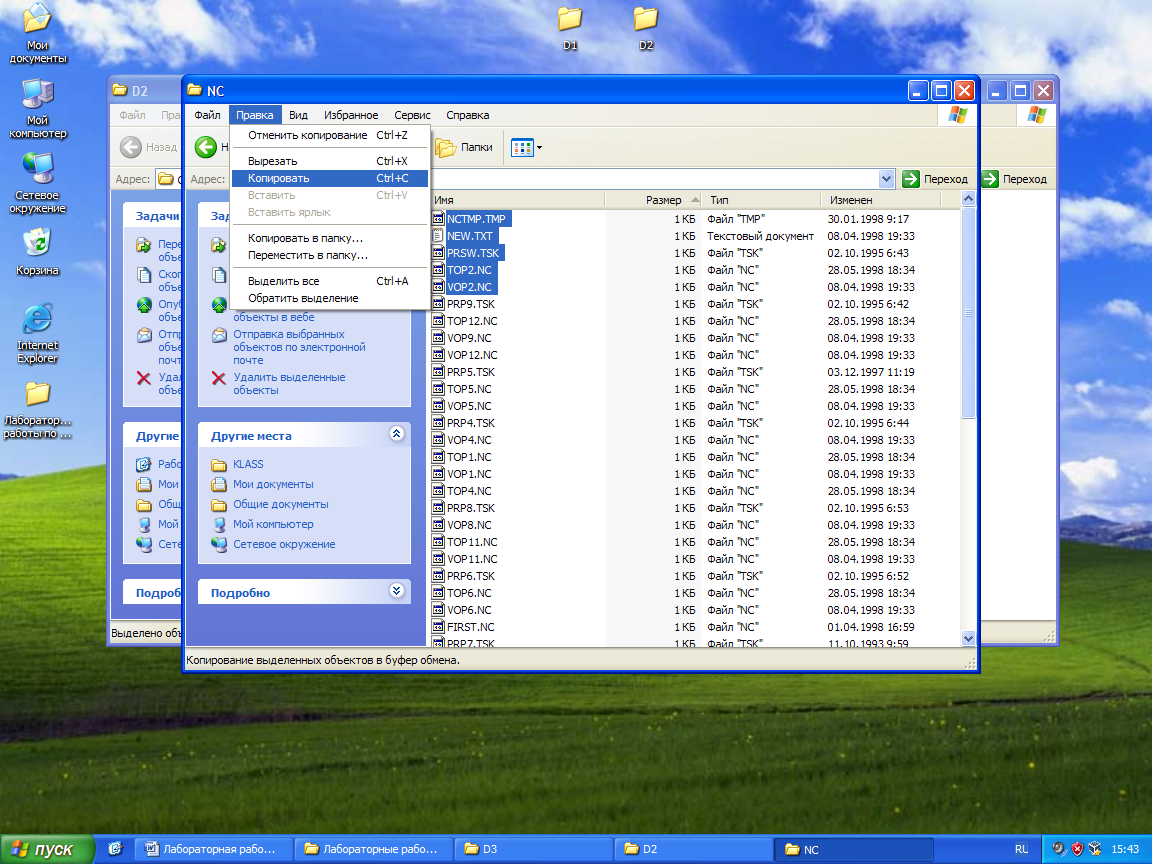Choose Переместить в папку... entry
The image size is (1152, 864).
pyautogui.click(x=329, y=255)
